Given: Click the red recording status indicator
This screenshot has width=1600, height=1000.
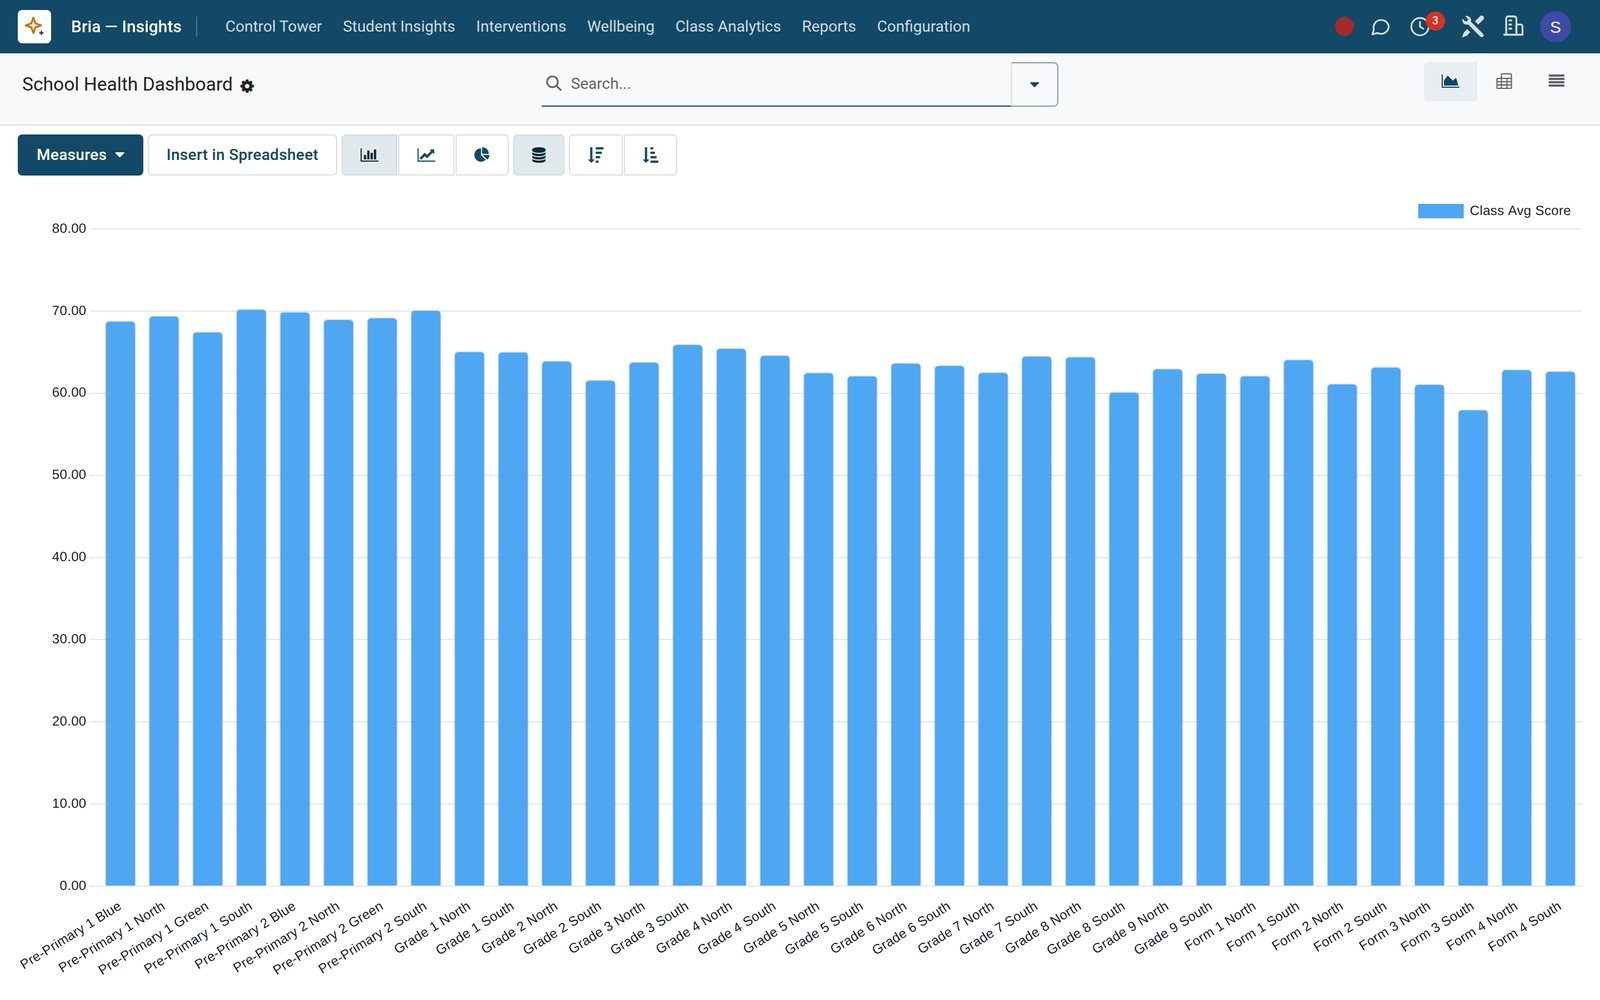Looking at the screenshot, I should coord(1344,27).
